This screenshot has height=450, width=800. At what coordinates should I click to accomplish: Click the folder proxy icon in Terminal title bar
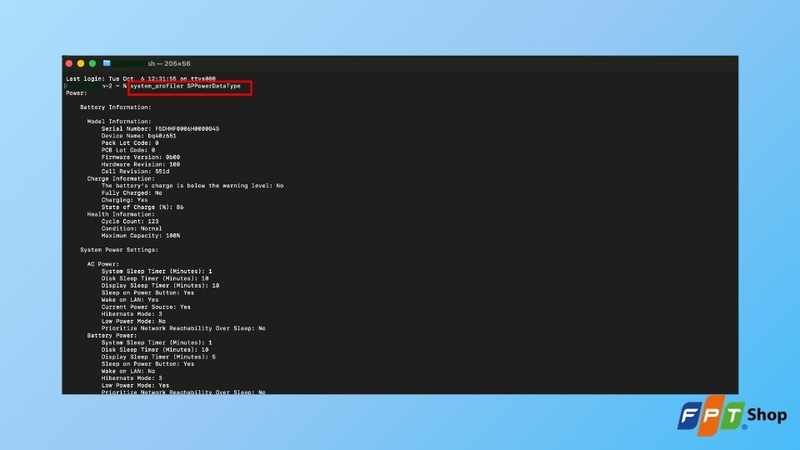(107, 63)
